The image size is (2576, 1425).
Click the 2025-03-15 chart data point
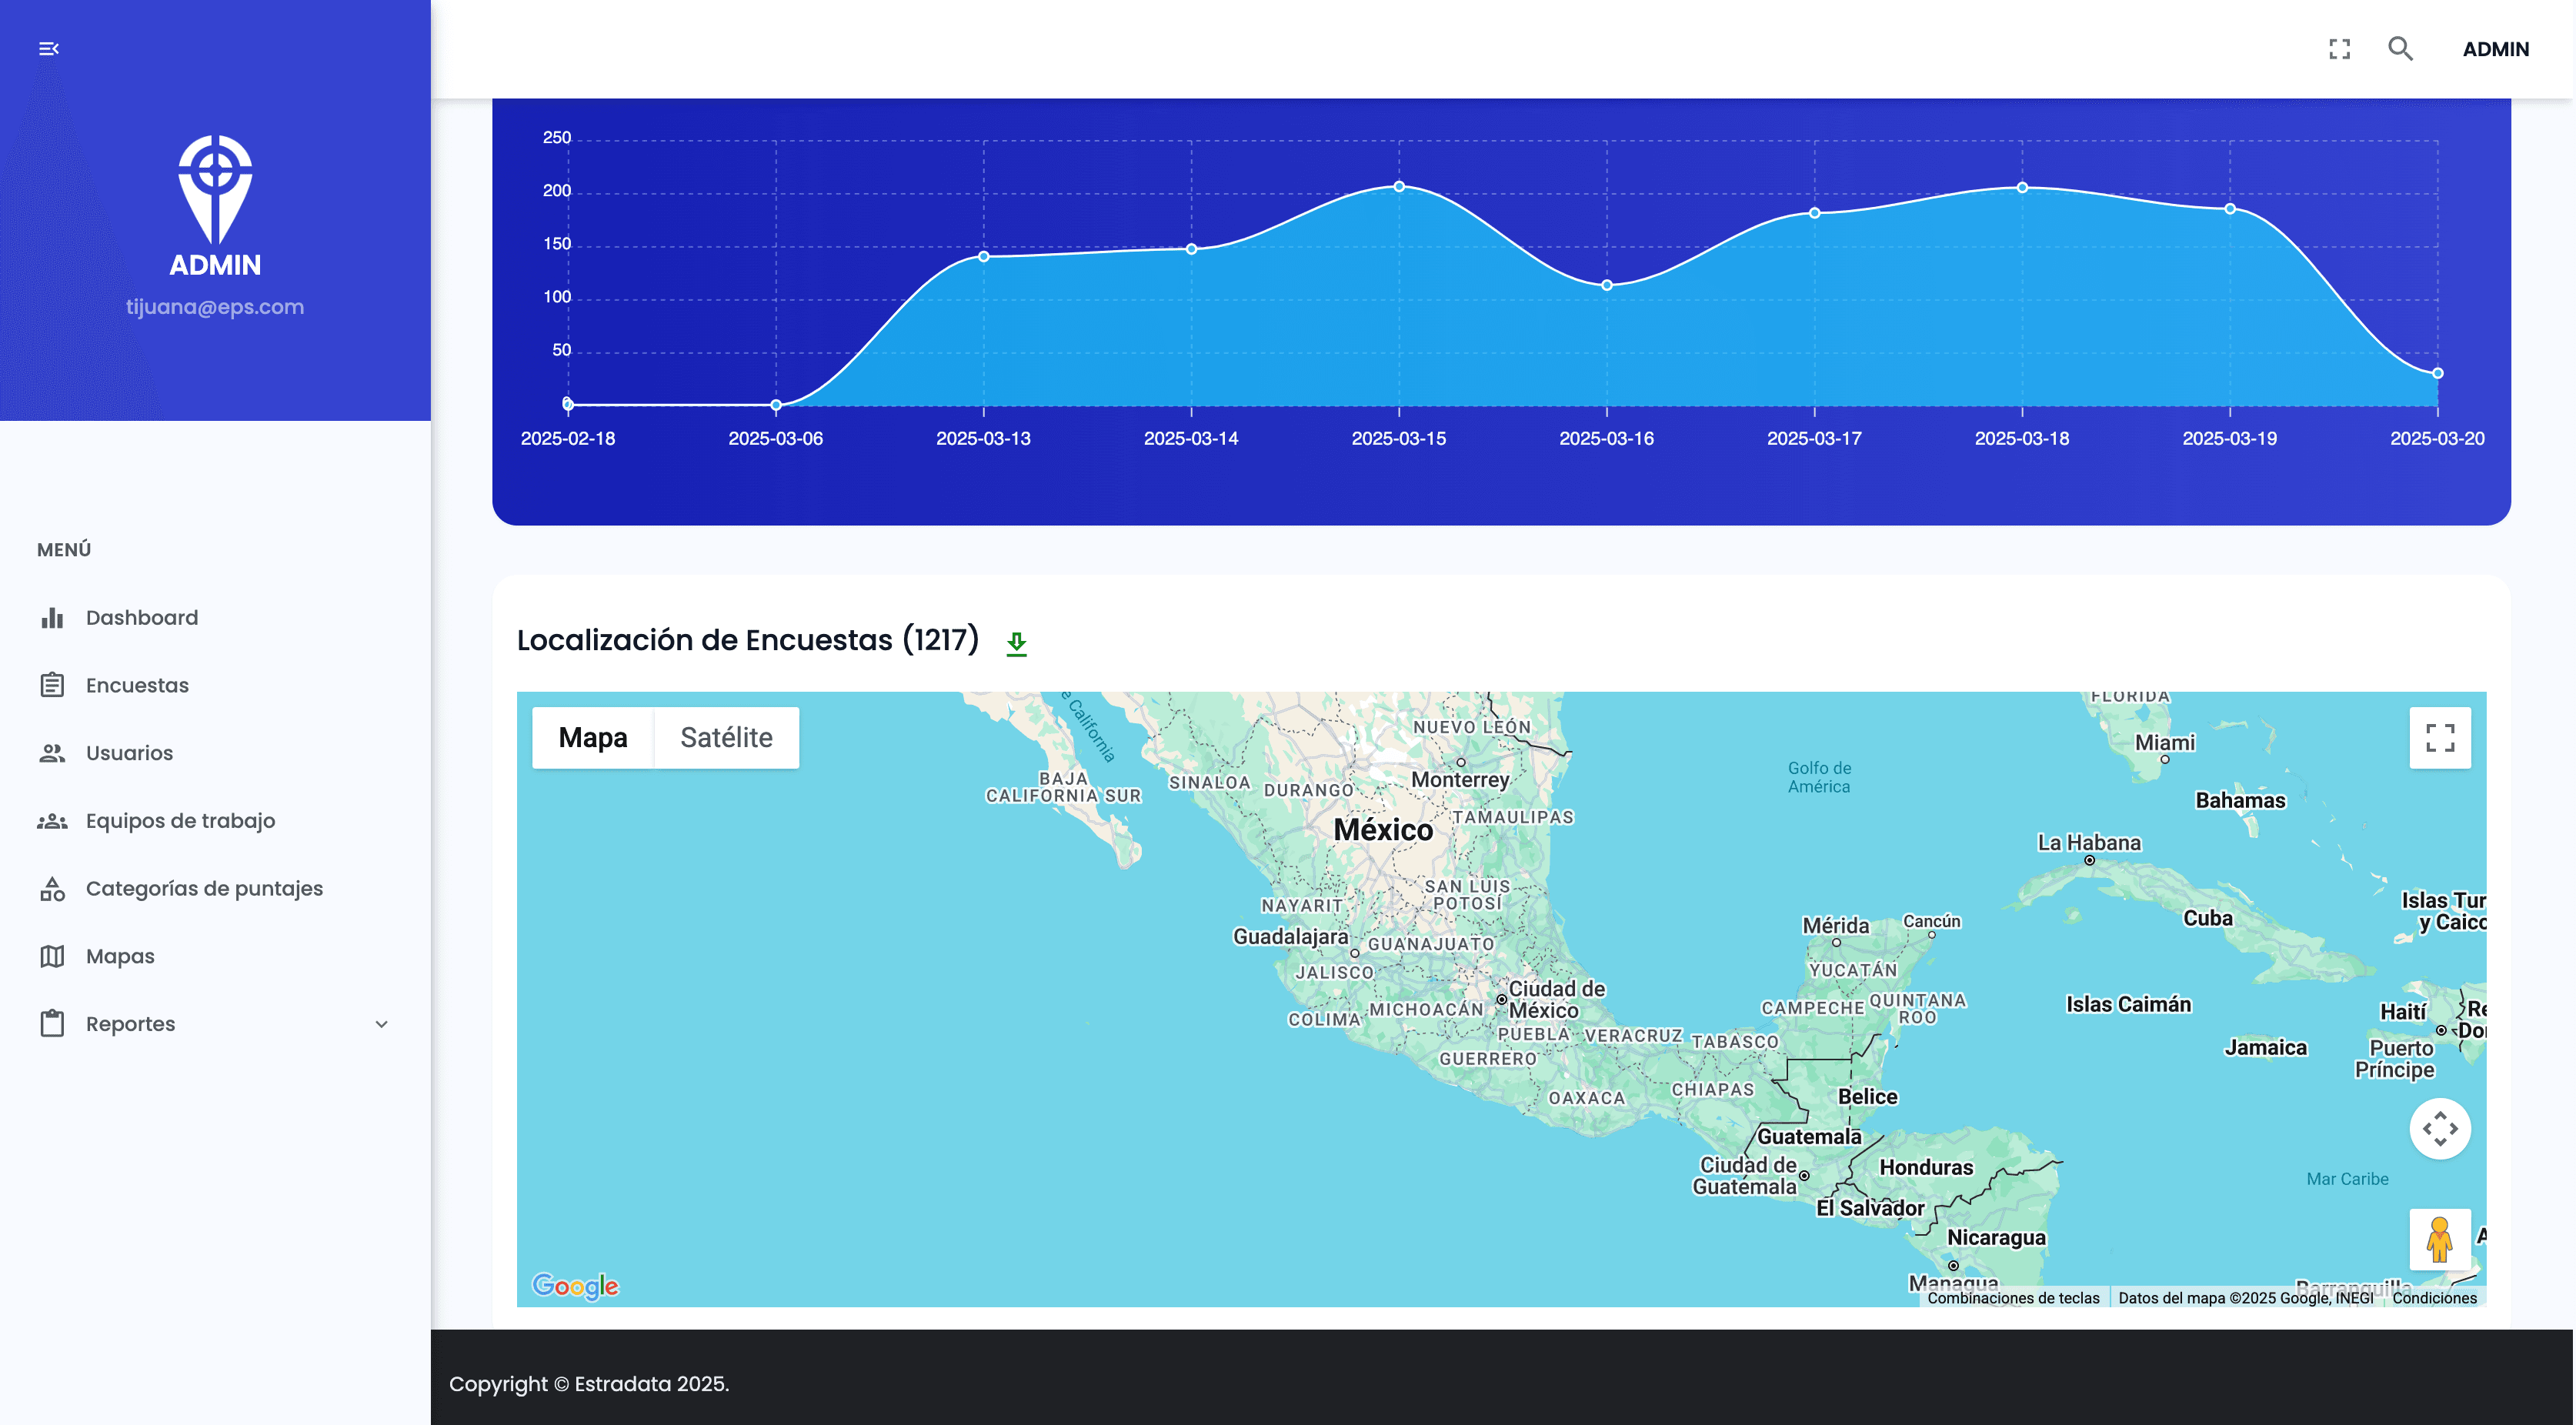point(1399,186)
